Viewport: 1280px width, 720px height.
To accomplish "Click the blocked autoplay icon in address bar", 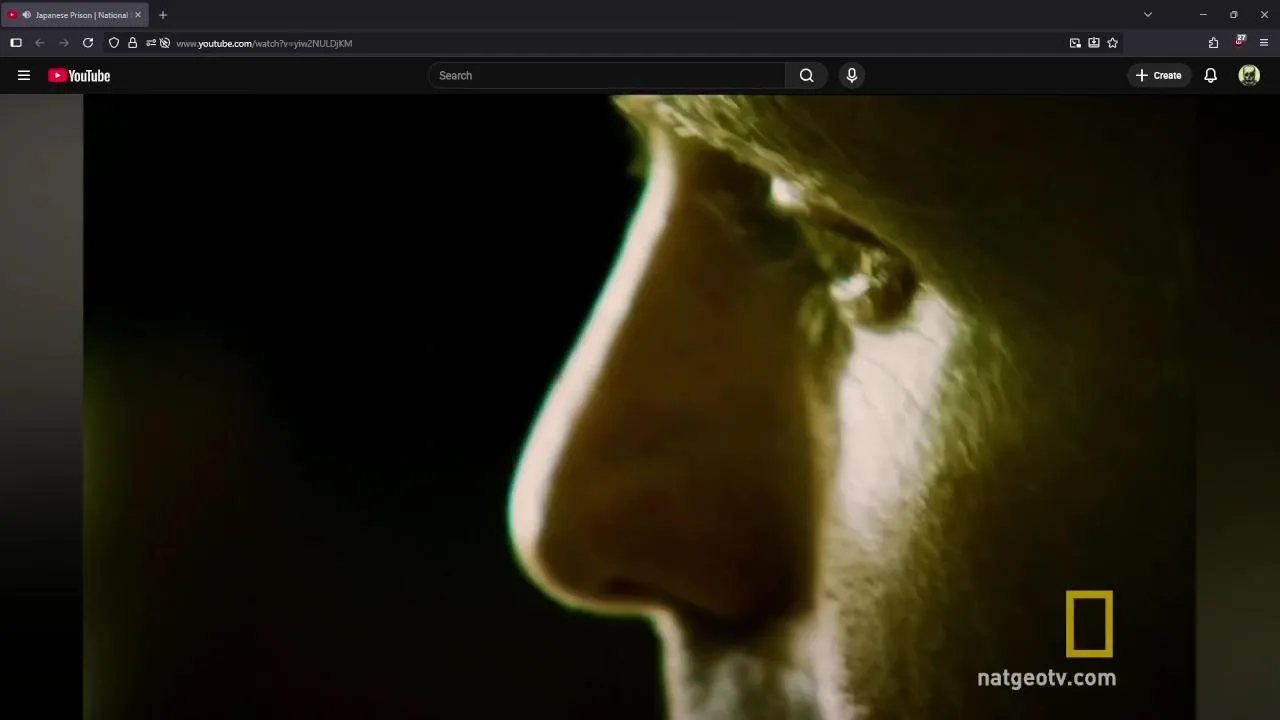I will (x=165, y=43).
